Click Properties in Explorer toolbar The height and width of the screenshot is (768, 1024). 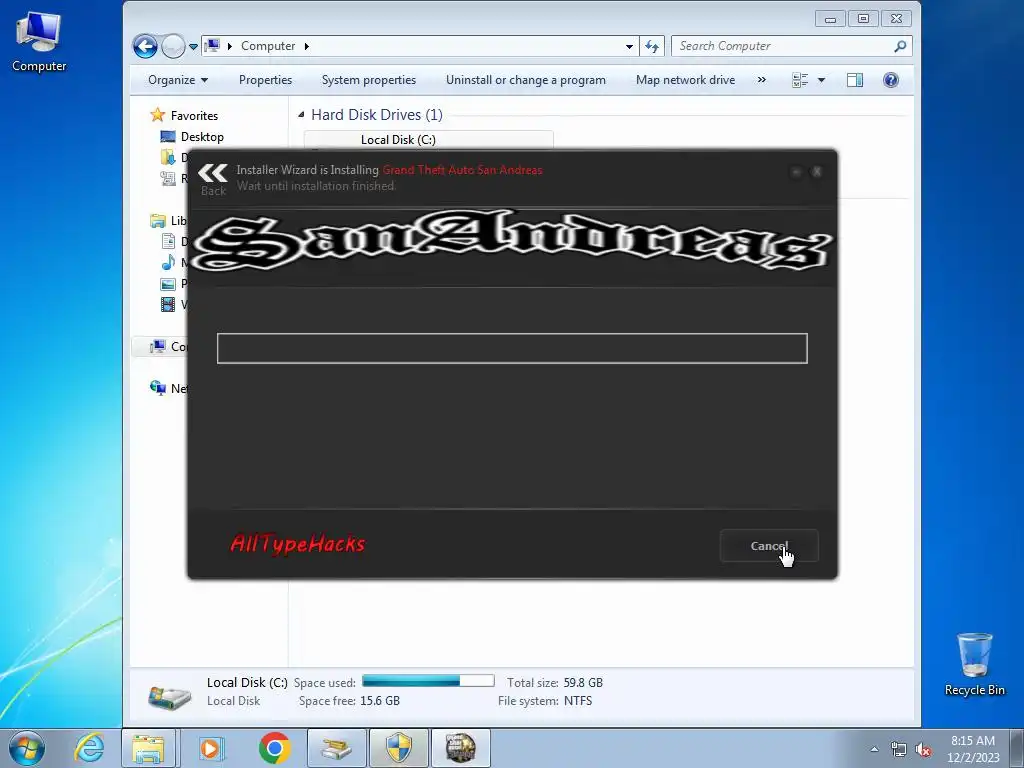[265, 80]
